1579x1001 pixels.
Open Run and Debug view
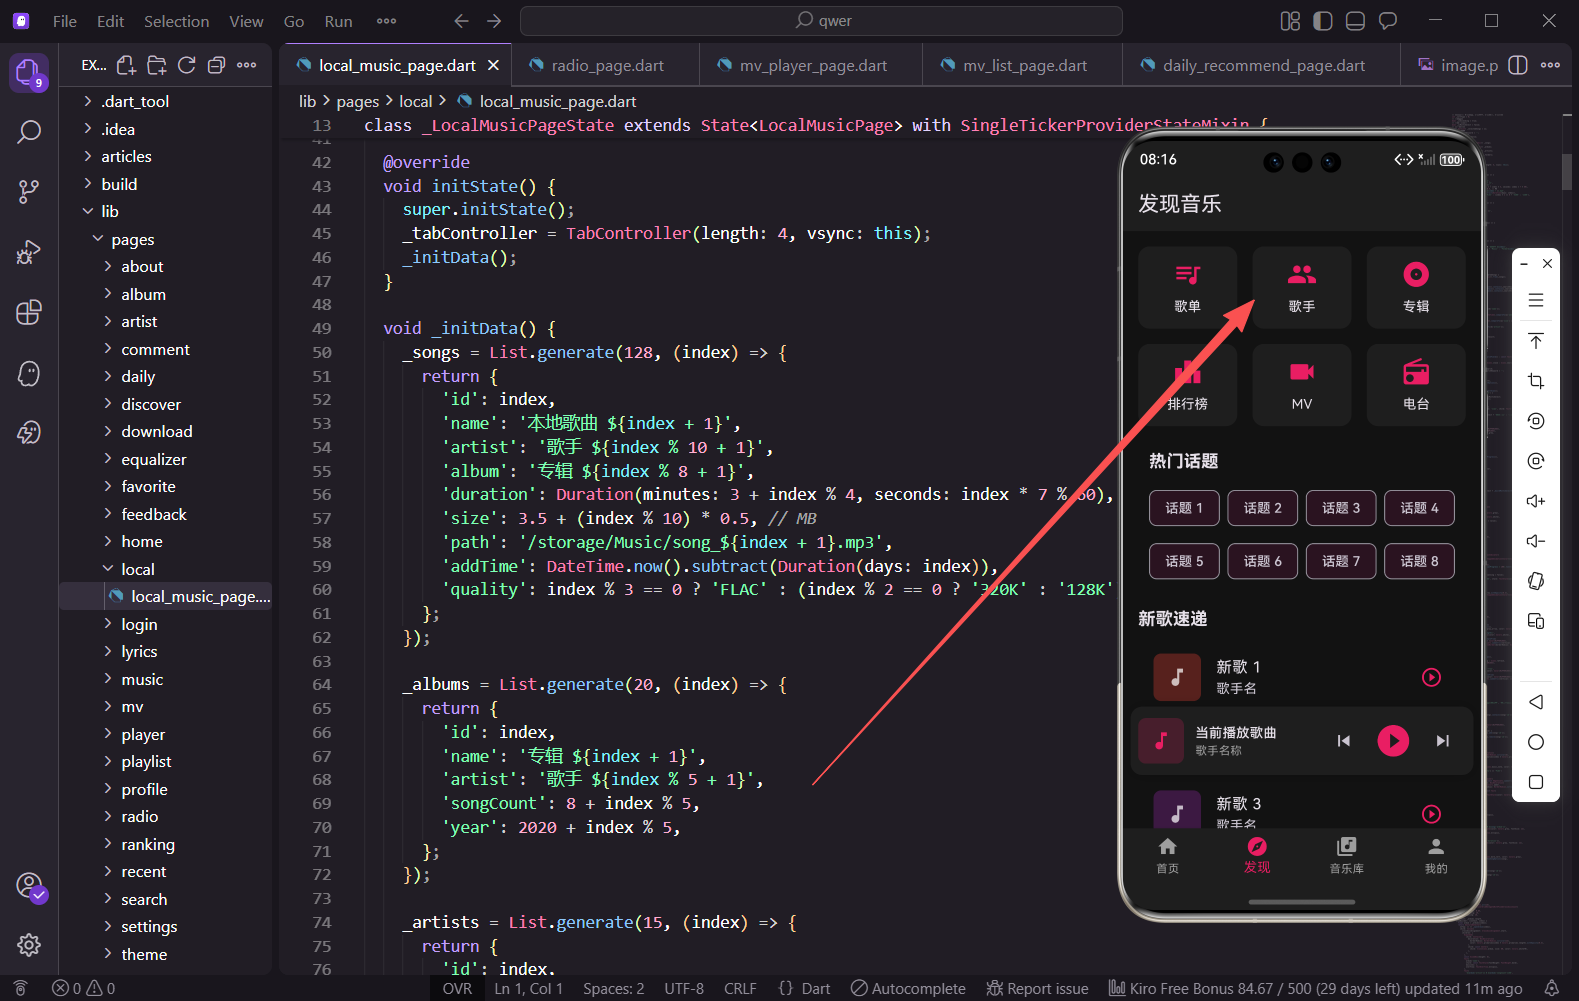tap(29, 252)
